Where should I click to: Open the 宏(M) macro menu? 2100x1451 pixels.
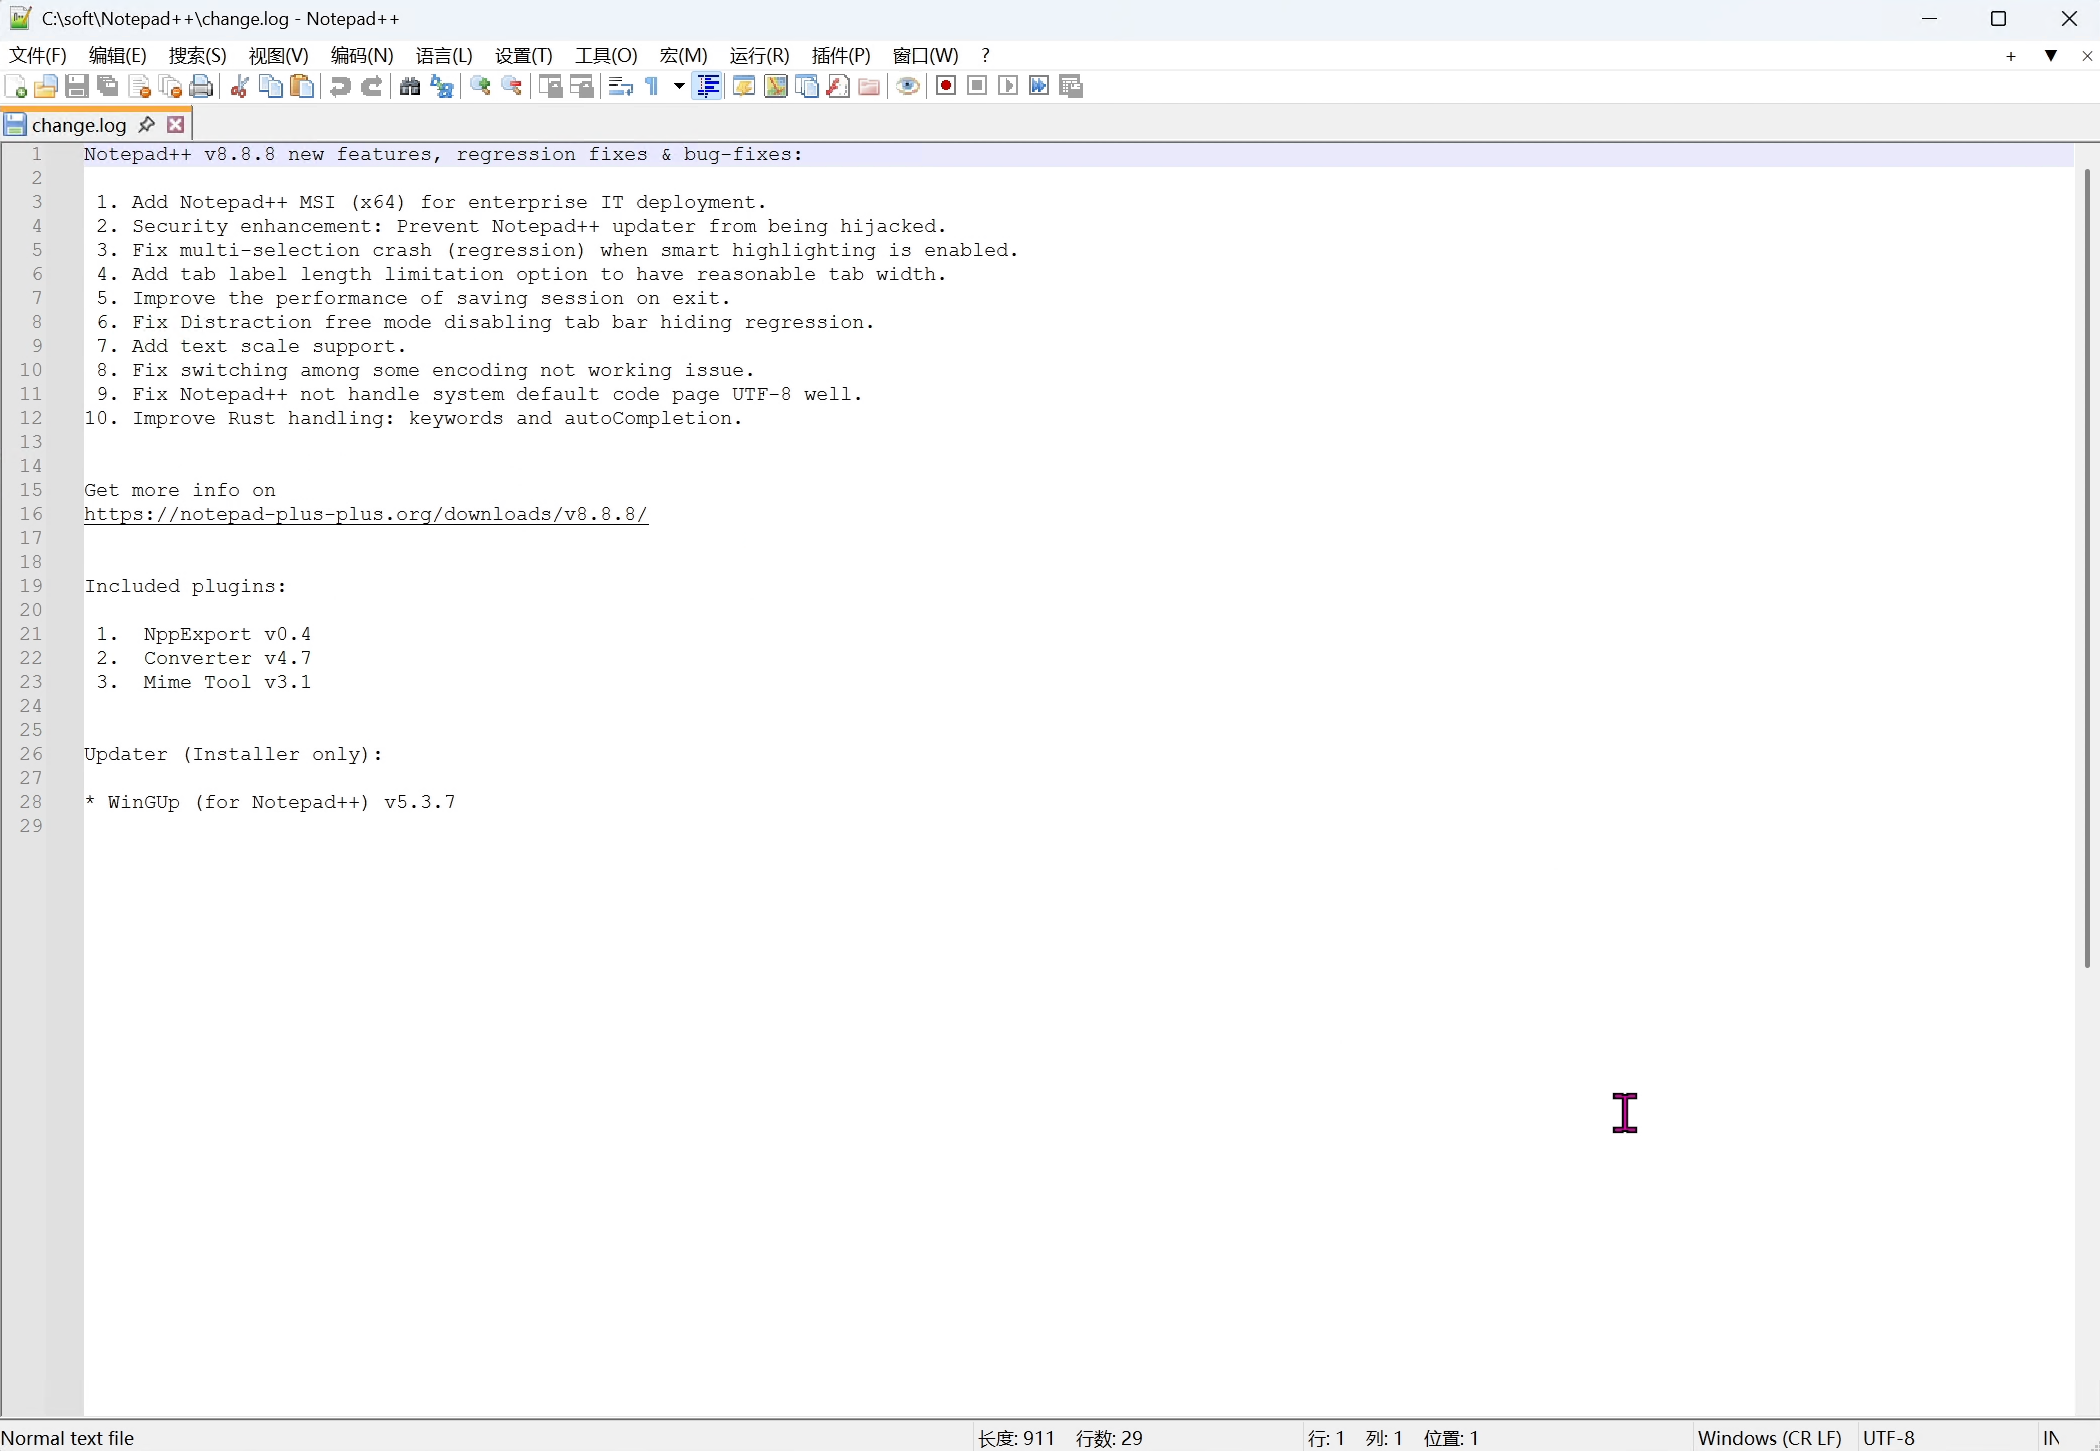[x=681, y=56]
